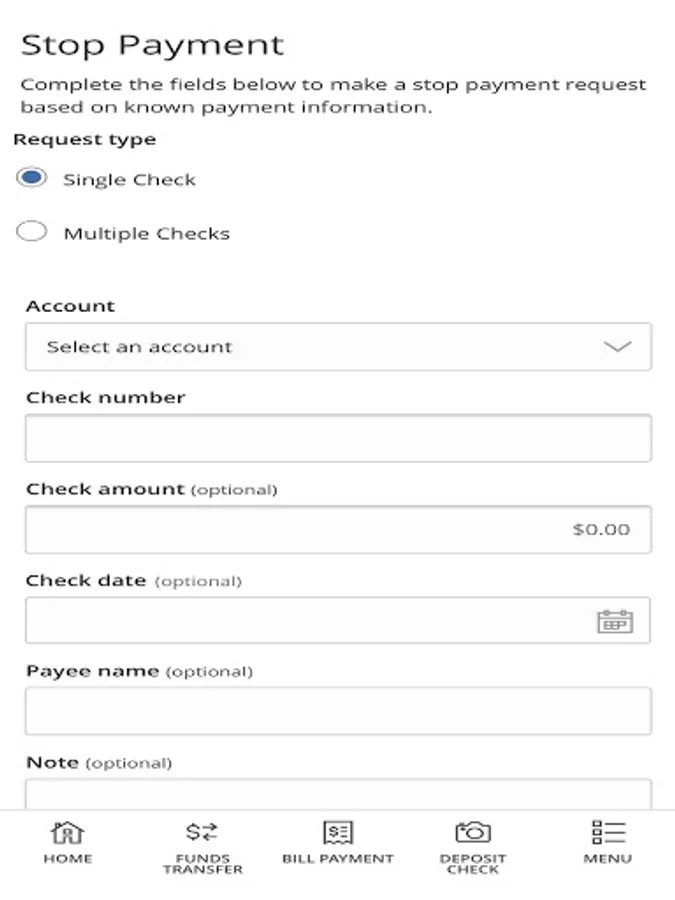Tap the Bill Payment receipt icon

[x=338, y=832]
